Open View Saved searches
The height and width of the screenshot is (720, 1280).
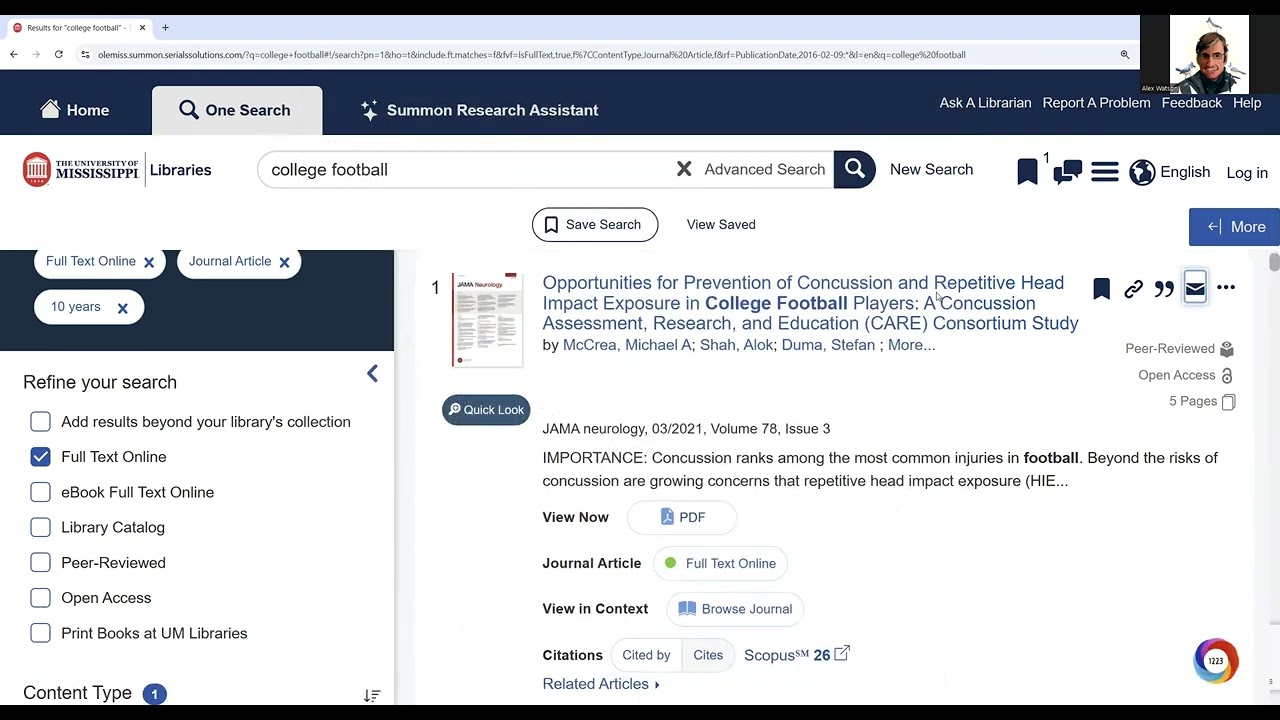(x=721, y=224)
